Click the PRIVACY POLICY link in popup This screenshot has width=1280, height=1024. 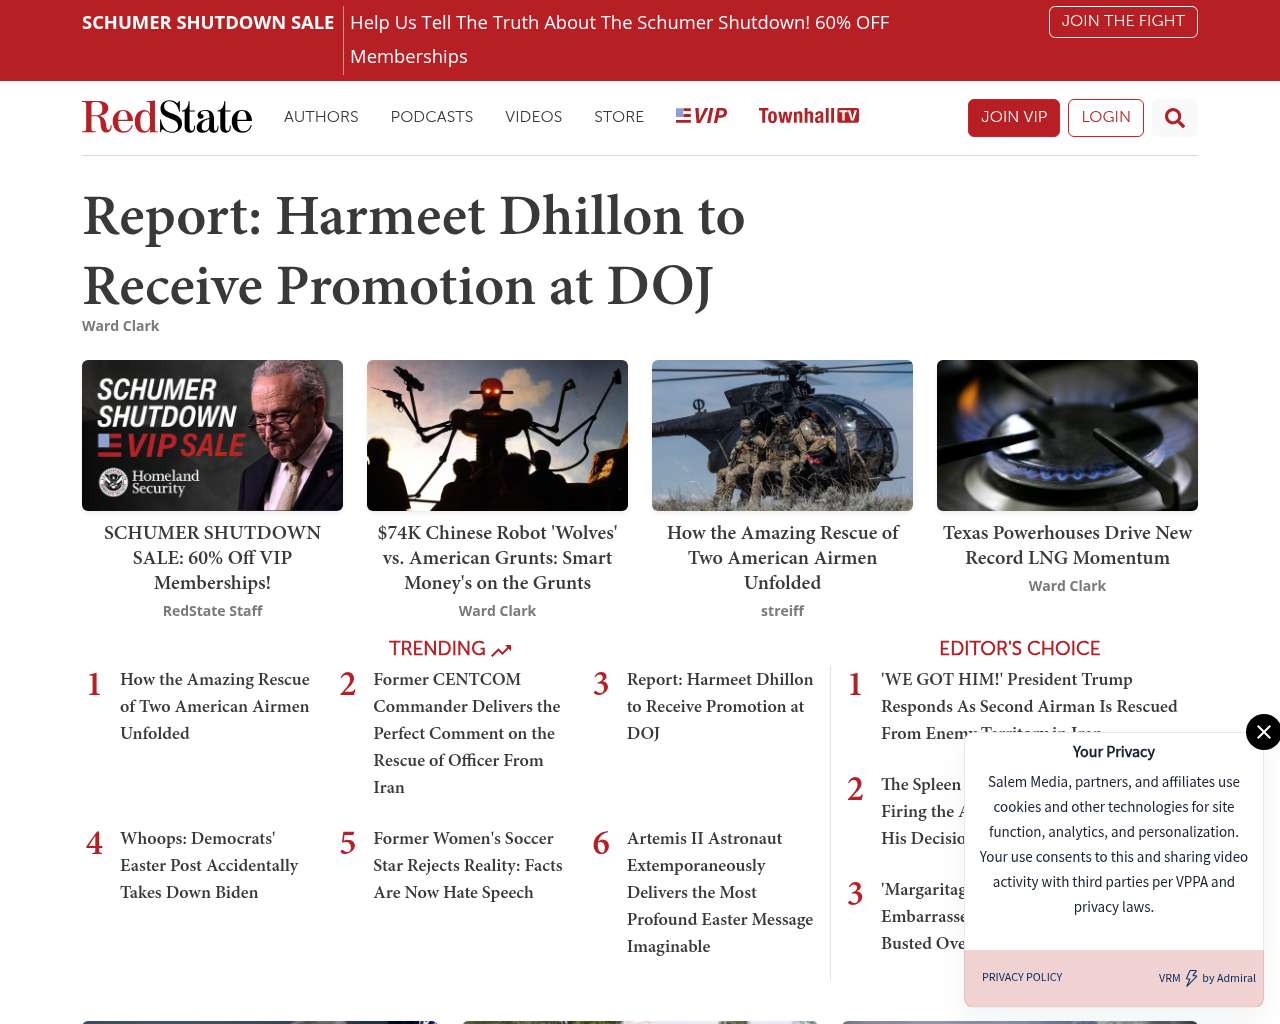(1022, 977)
